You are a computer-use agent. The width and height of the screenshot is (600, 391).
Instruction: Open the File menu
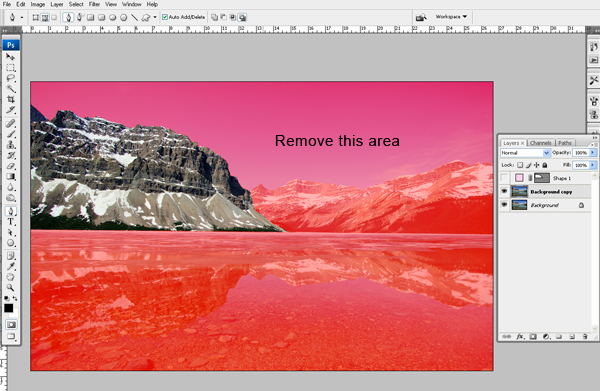(7, 4)
